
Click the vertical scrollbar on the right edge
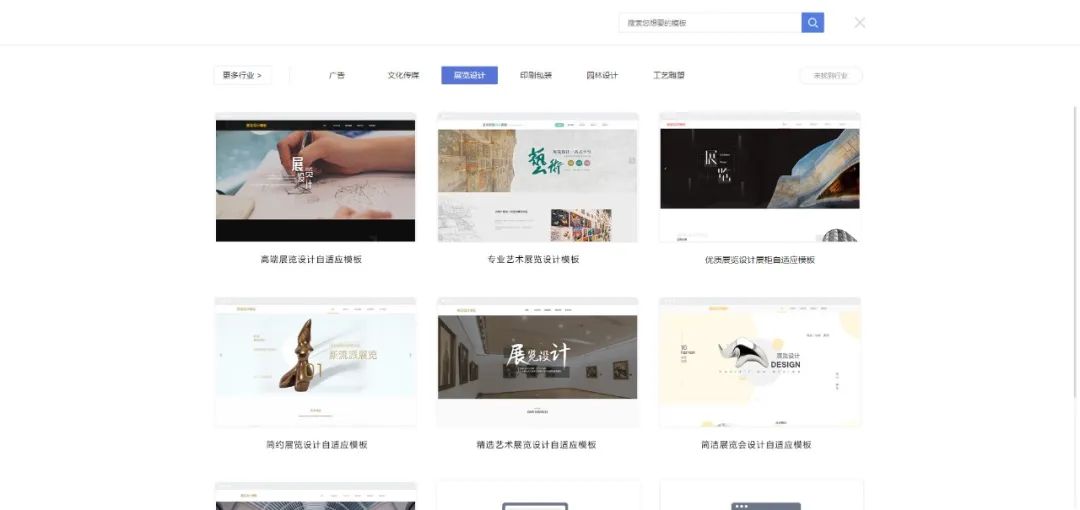coord(1076,252)
